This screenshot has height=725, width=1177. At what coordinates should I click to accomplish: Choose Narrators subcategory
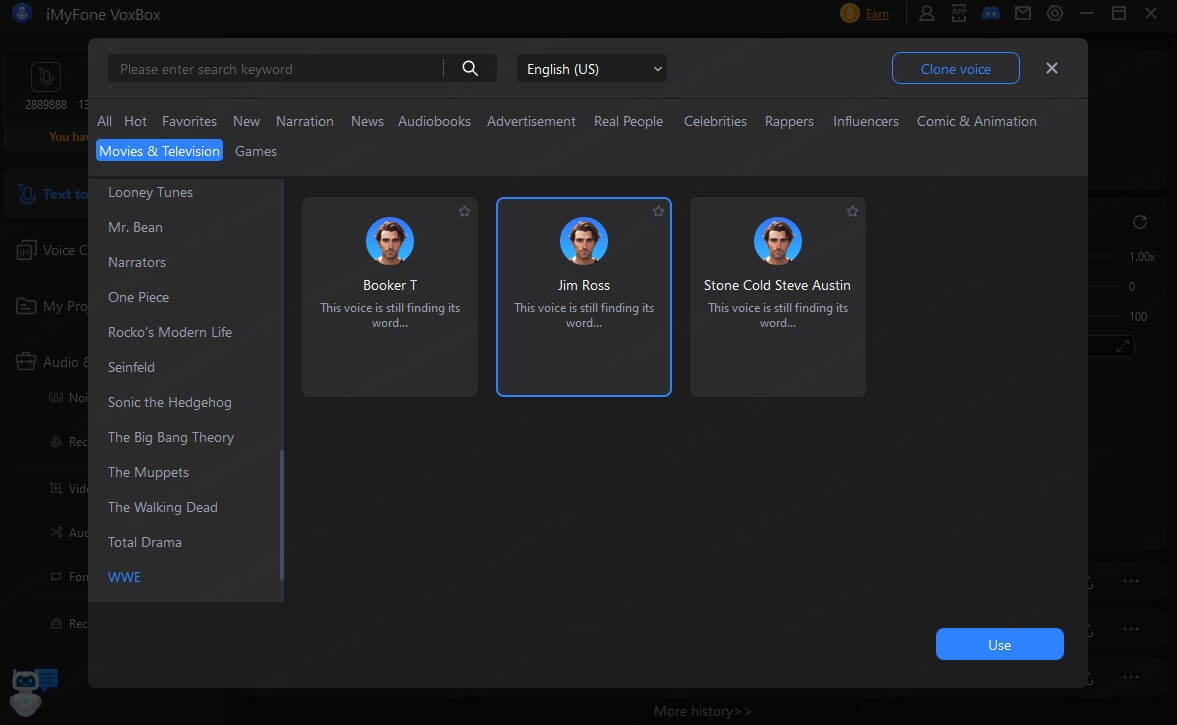[x=137, y=262]
